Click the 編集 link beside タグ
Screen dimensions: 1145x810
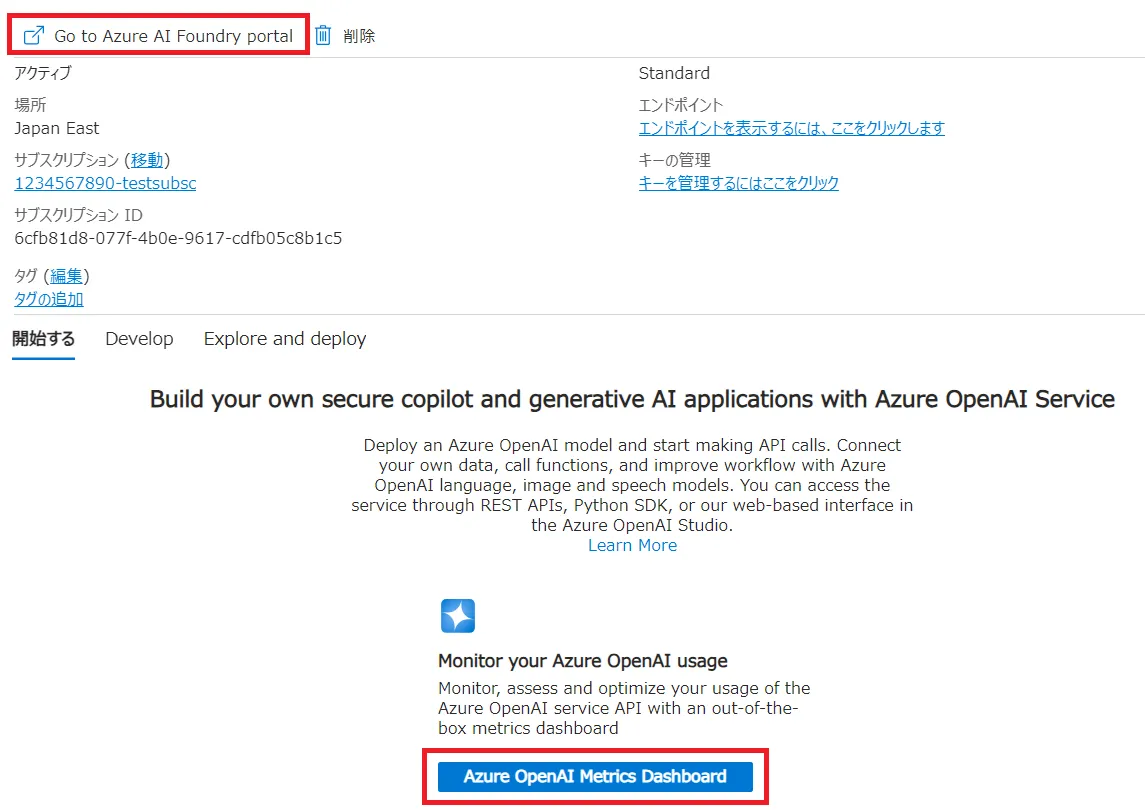point(66,276)
